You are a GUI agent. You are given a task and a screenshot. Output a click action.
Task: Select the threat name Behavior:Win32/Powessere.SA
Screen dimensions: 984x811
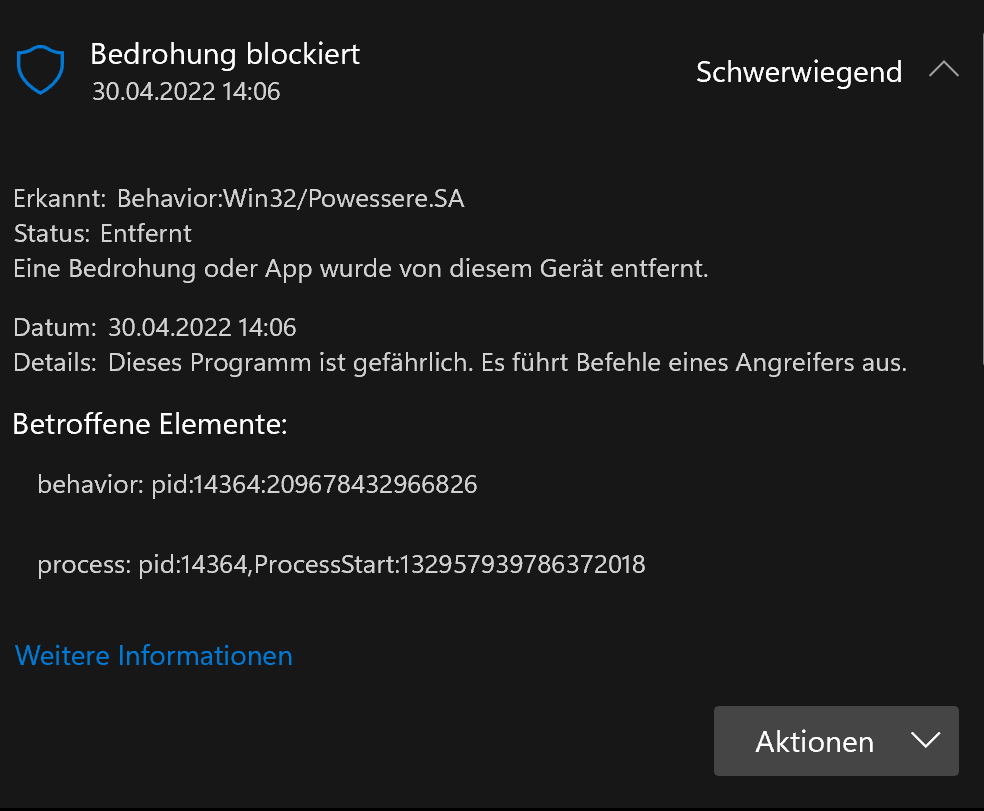[x=290, y=199]
